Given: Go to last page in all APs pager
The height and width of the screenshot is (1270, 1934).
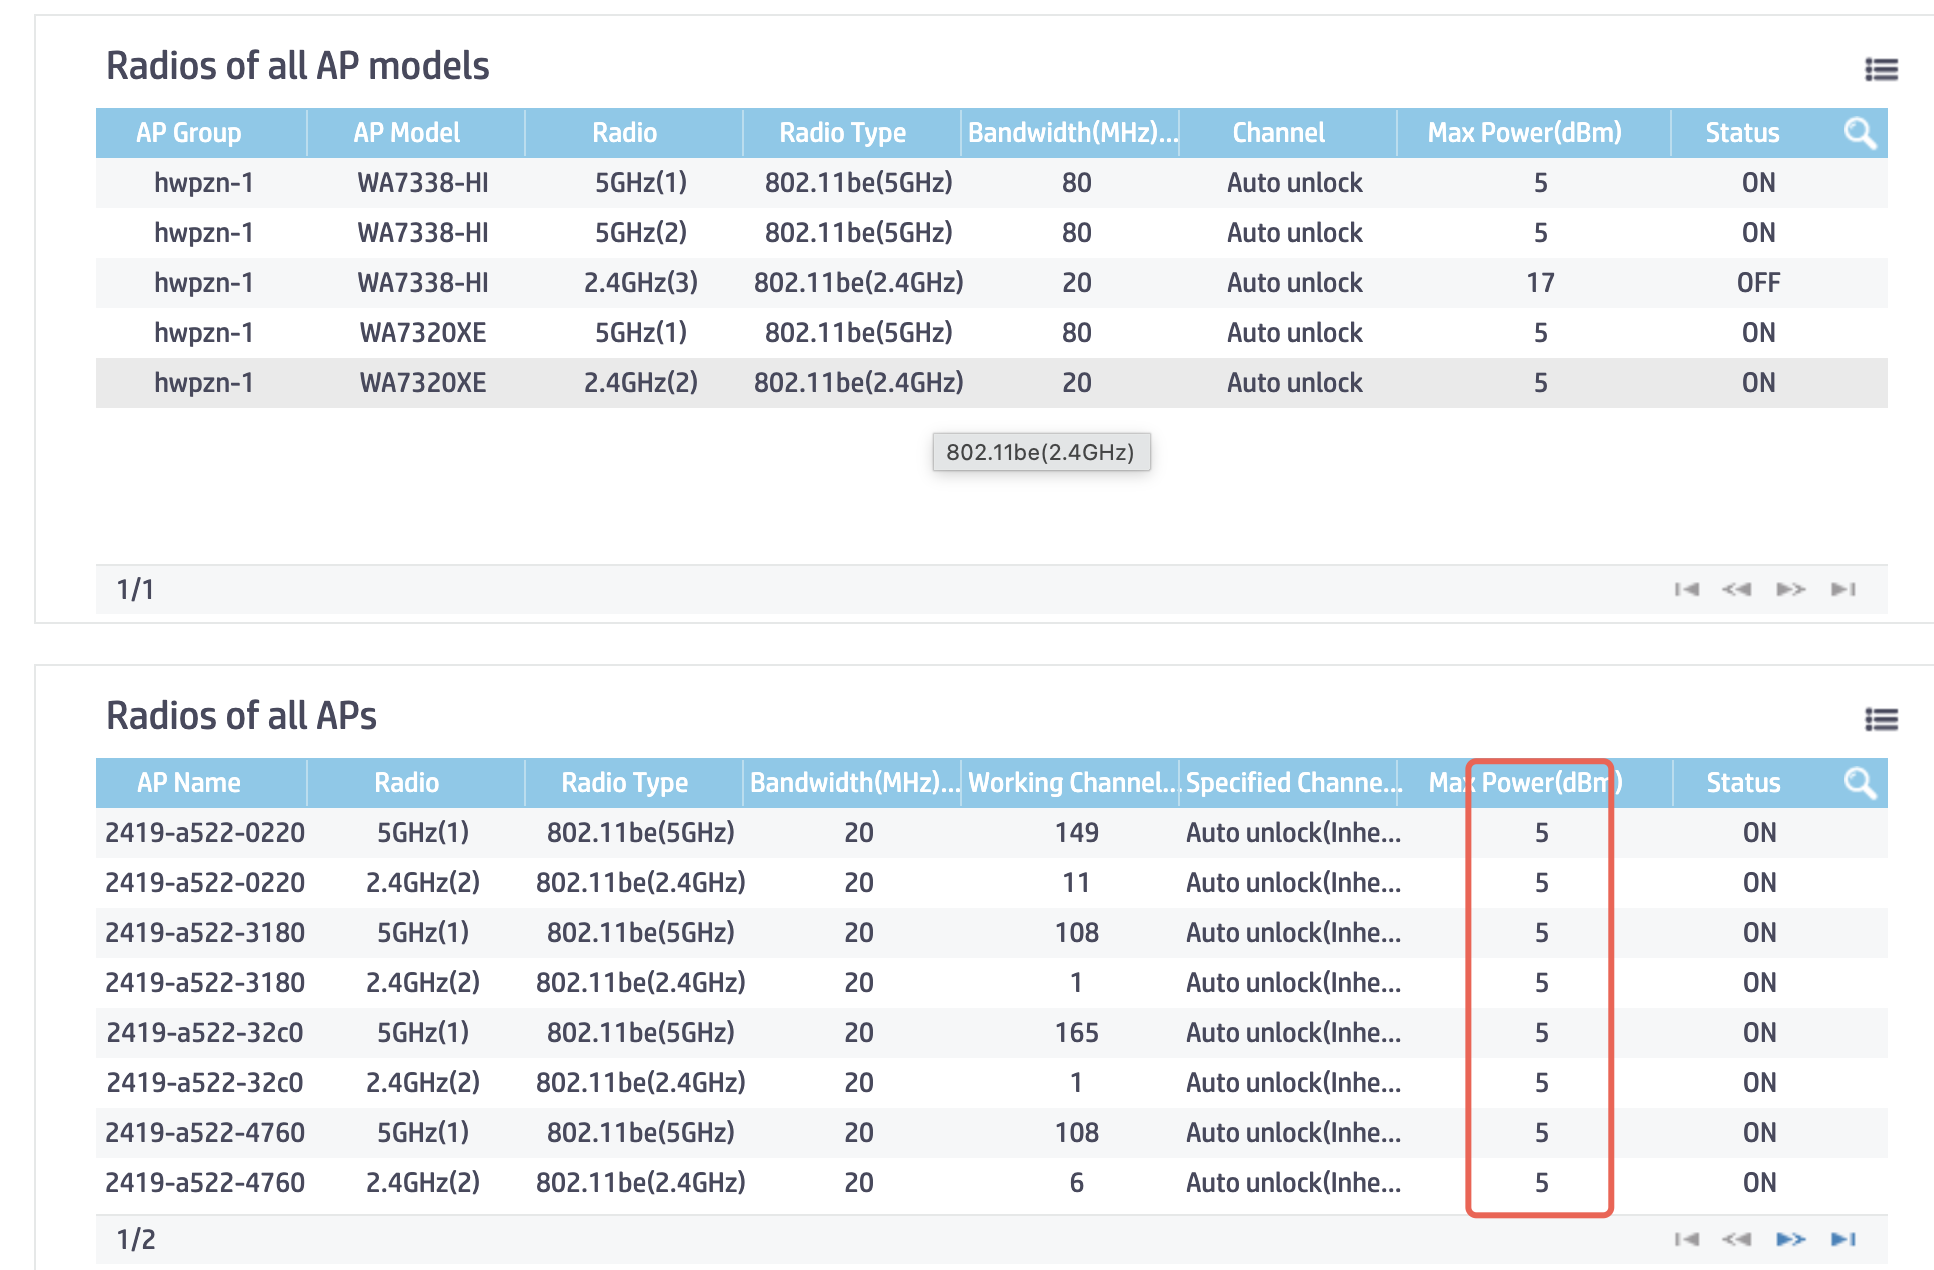Looking at the screenshot, I should coord(1843,1239).
